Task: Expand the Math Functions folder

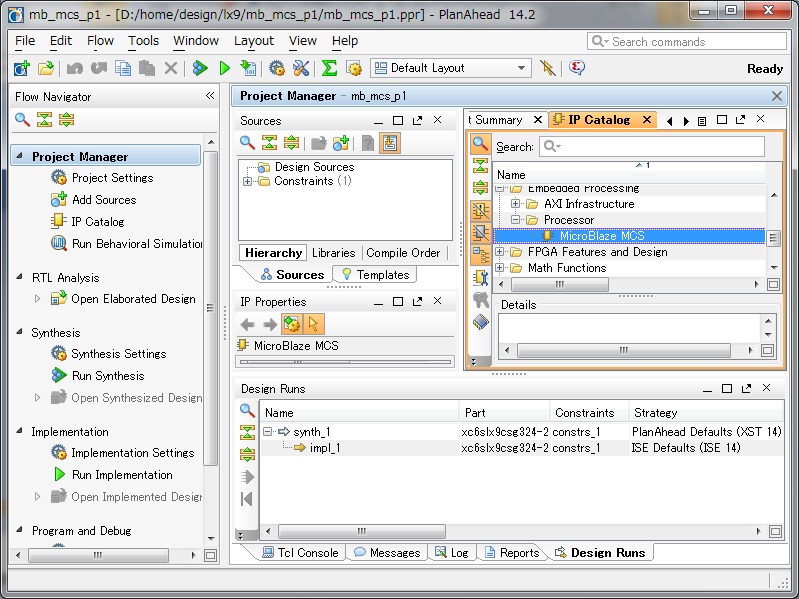Action: 499,267
